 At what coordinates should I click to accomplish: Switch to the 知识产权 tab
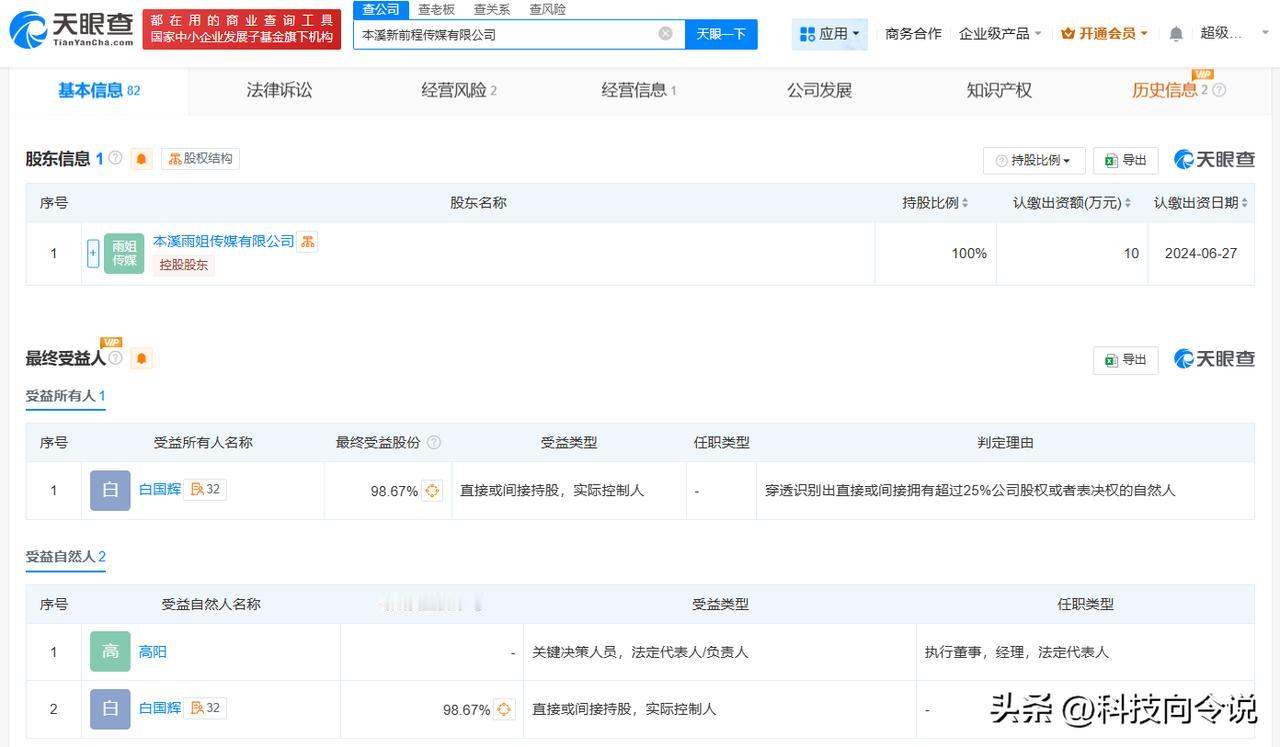coord(999,90)
